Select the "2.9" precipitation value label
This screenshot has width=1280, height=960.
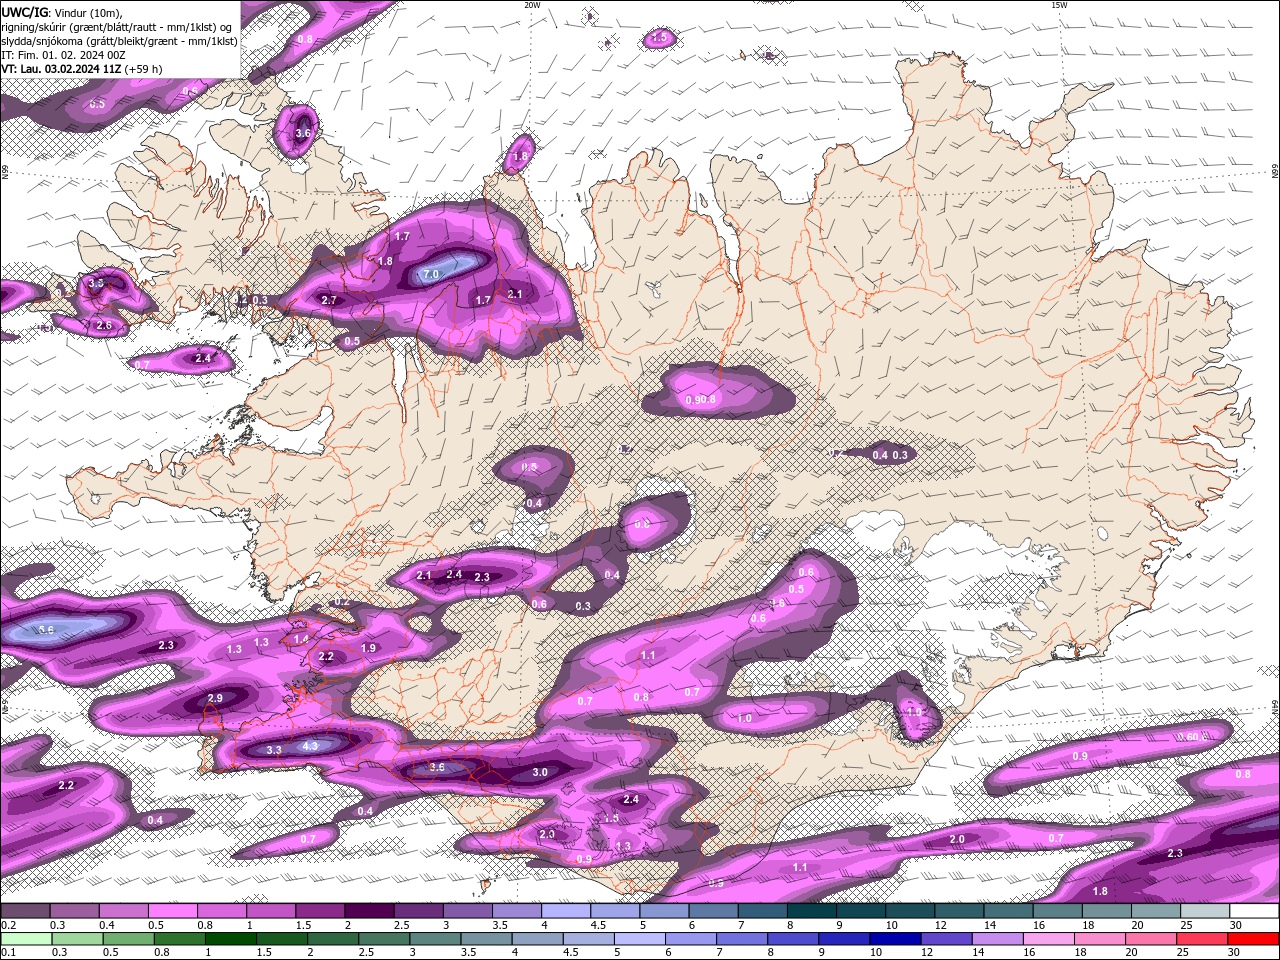pos(215,698)
